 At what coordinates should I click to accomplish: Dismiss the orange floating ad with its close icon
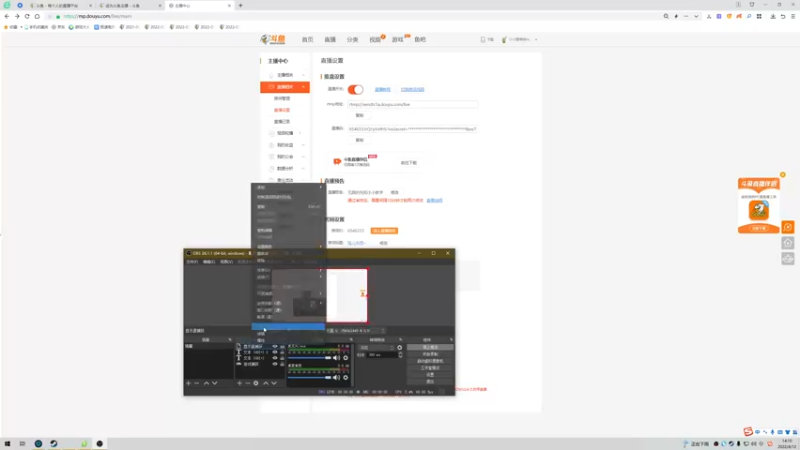coord(783,175)
